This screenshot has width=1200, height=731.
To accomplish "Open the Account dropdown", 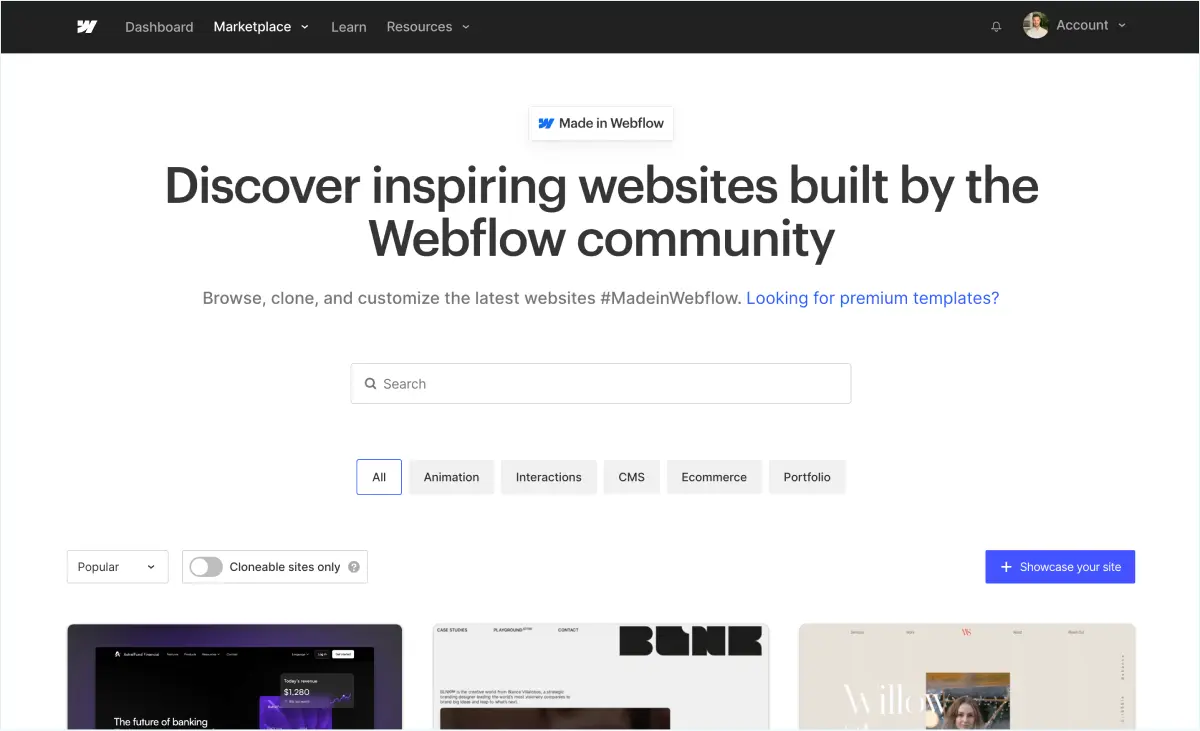I will pyautogui.click(x=1091, y=25).
